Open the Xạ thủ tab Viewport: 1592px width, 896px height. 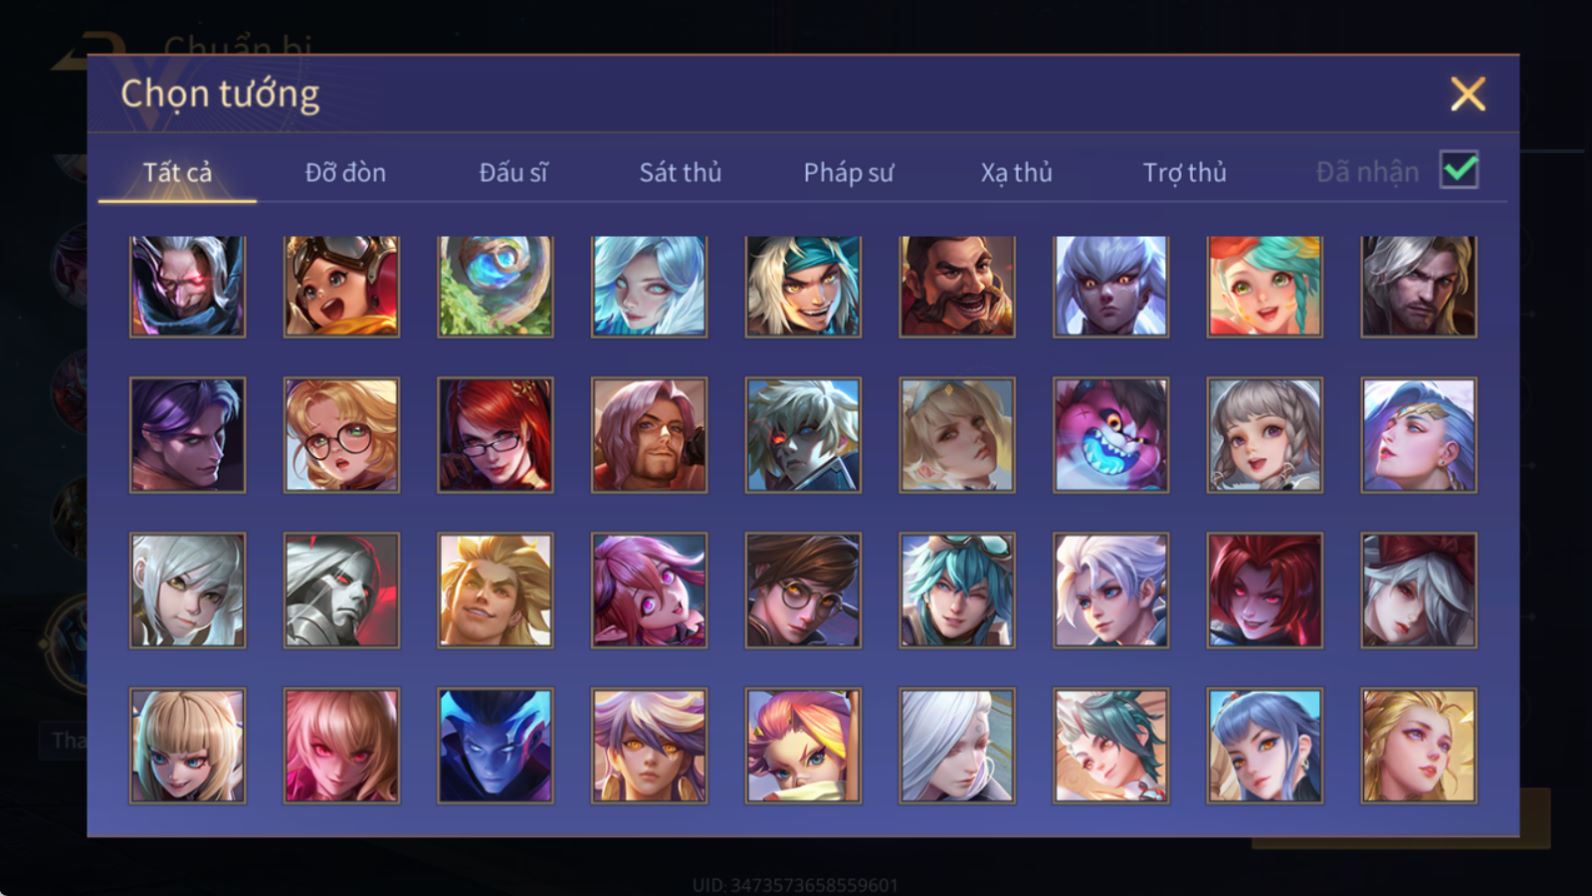click(1016, 172)
